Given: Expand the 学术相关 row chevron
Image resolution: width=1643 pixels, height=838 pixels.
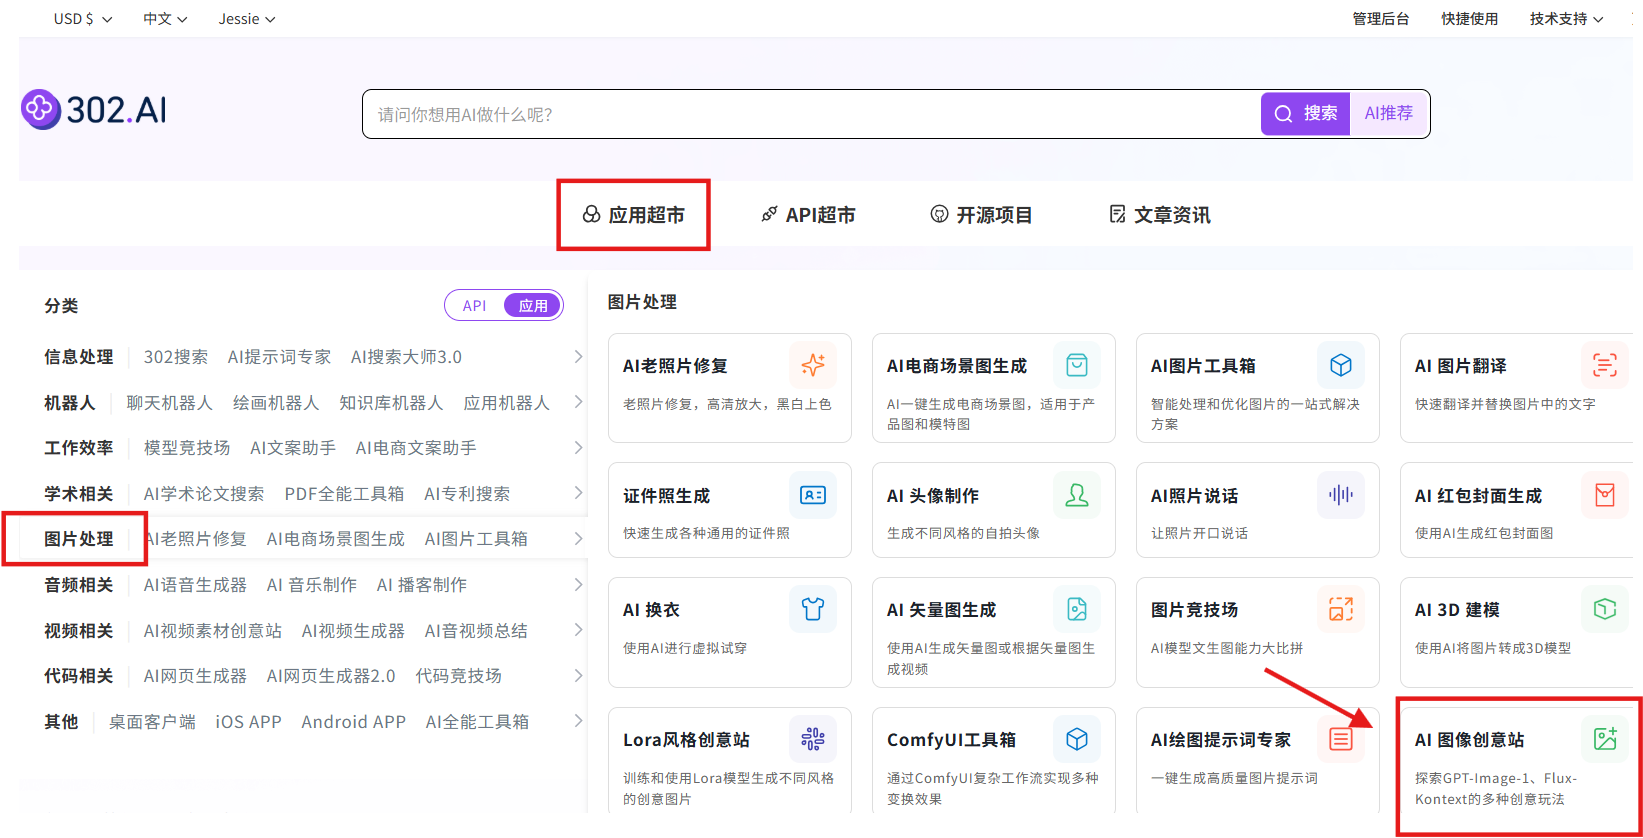Looking at the screenshot, I should click(x=578, y=493).
